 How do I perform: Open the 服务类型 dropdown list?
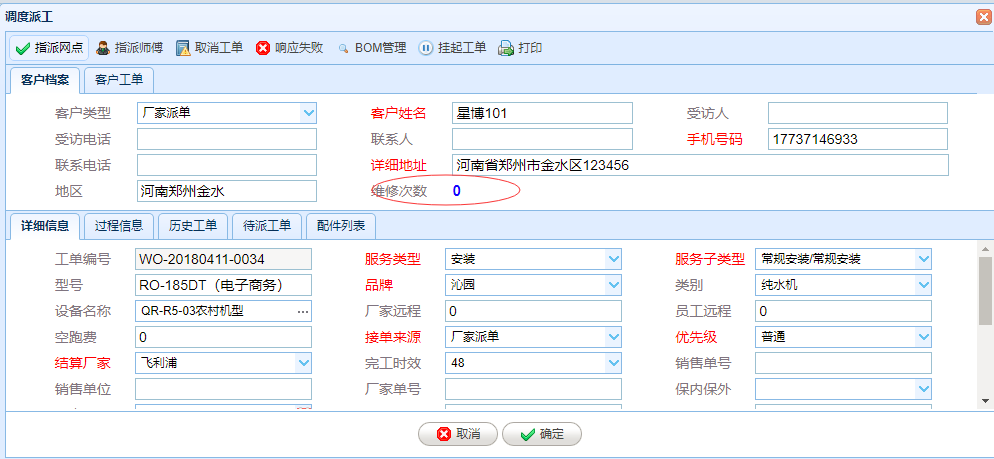[614, 259]
